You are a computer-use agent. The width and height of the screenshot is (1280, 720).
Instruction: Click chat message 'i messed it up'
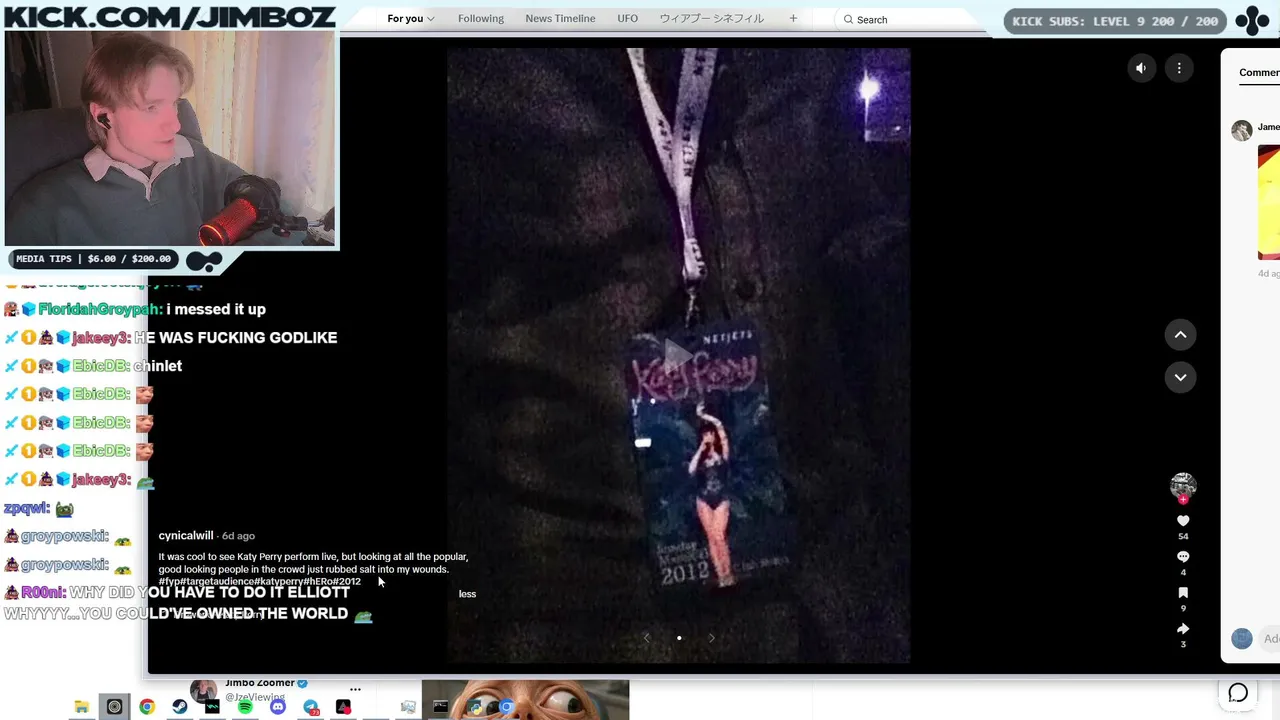point(216,310)
